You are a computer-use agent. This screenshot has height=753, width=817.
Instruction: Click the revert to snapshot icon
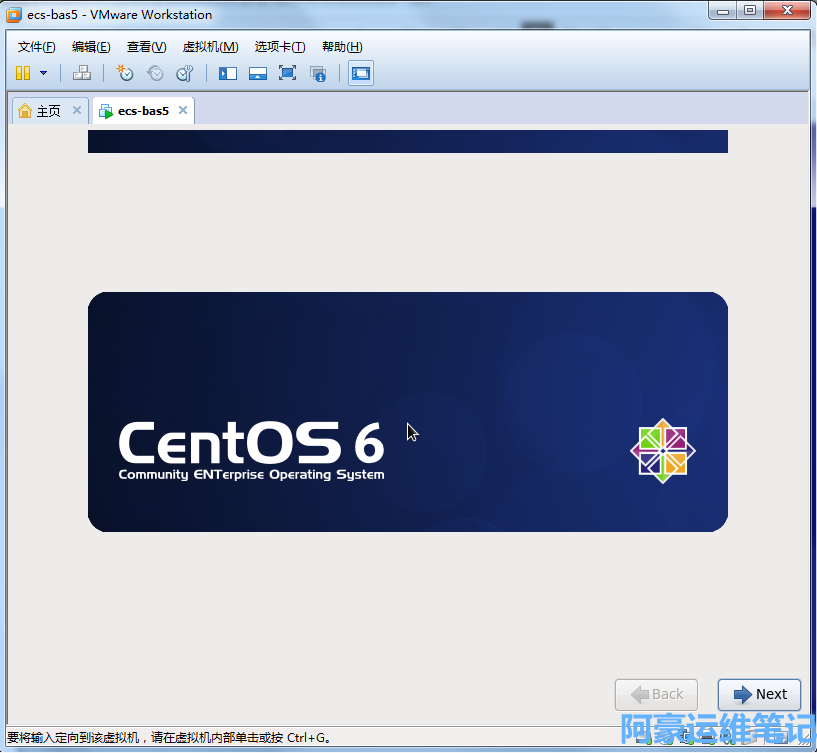point(155,73)
